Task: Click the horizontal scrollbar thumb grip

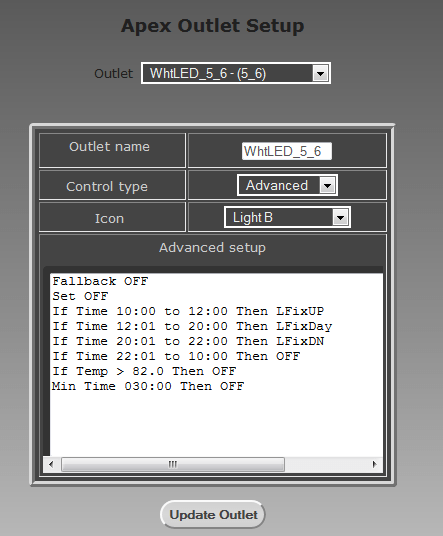Action: [173, 464]
